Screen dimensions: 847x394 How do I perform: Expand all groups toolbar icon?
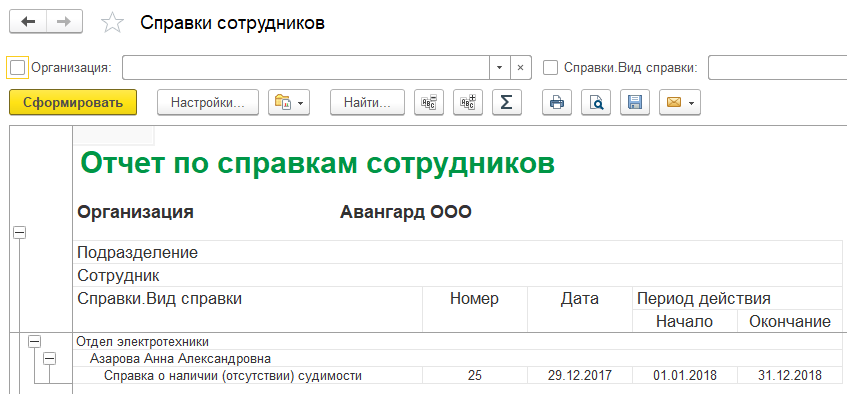468,102
